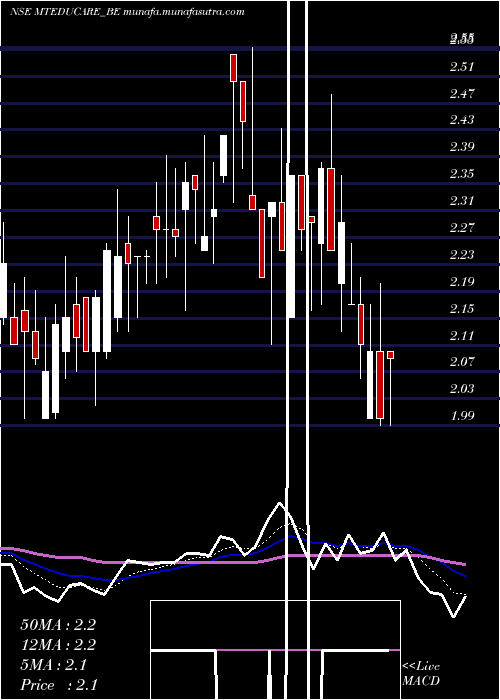Image resolution: width=500 pixels, height=700 pixels.
Task: Click the <<Live MACD label
Action: [x=421, y=674]
